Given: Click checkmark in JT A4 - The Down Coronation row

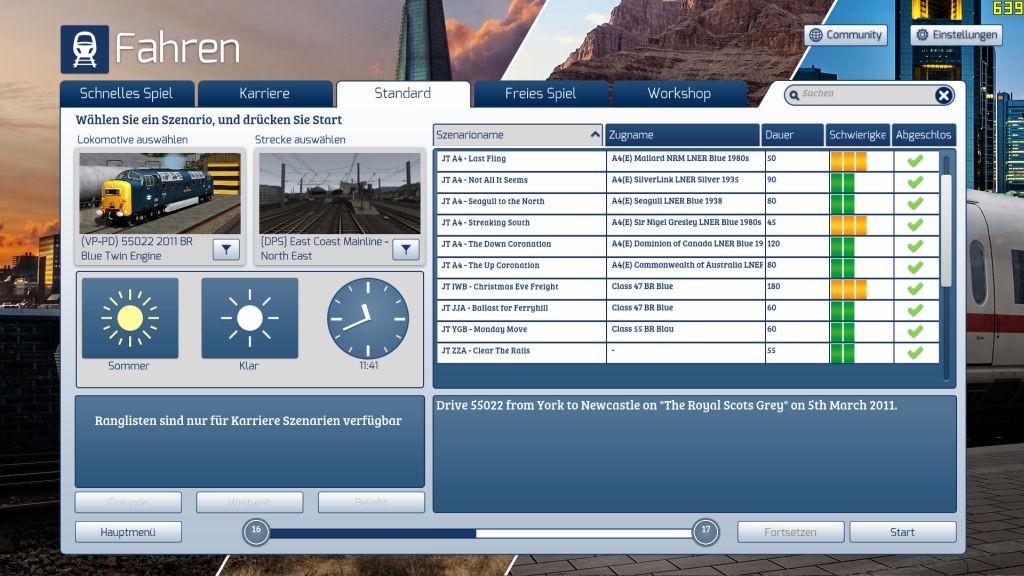Looking at the screenshot, I should (915, 246).
